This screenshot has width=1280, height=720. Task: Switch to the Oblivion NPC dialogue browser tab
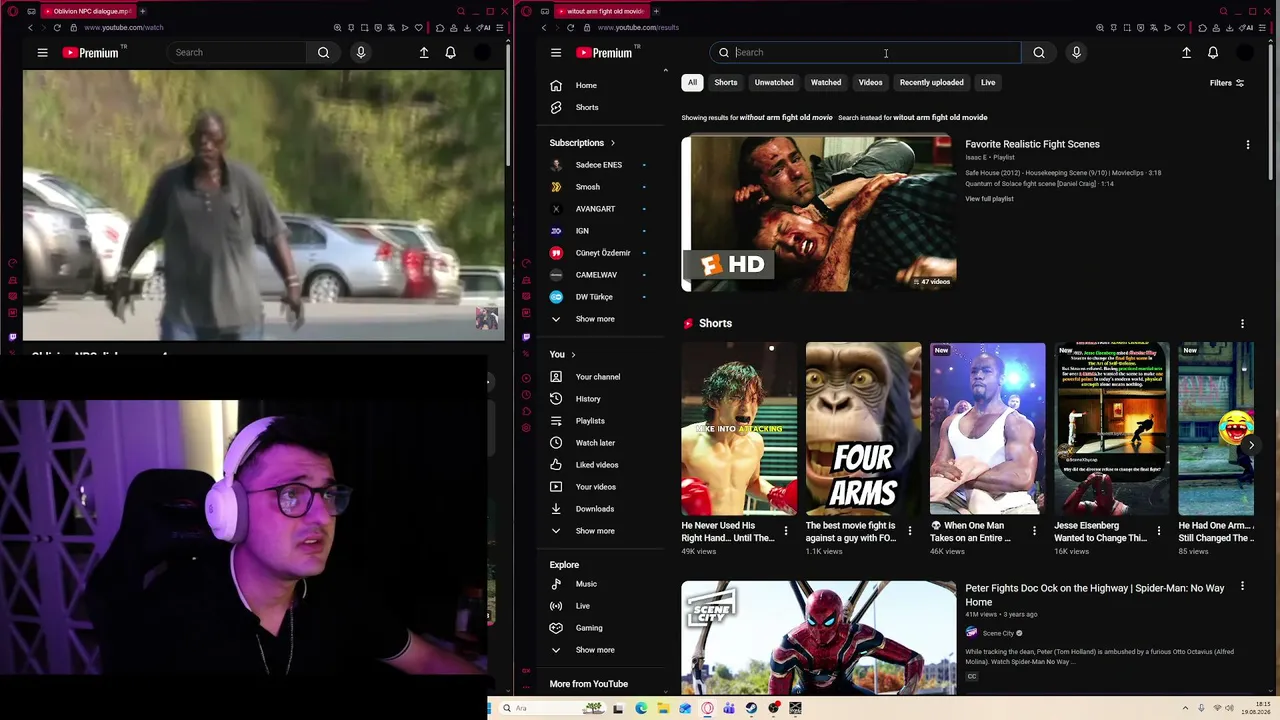(88, 11)
